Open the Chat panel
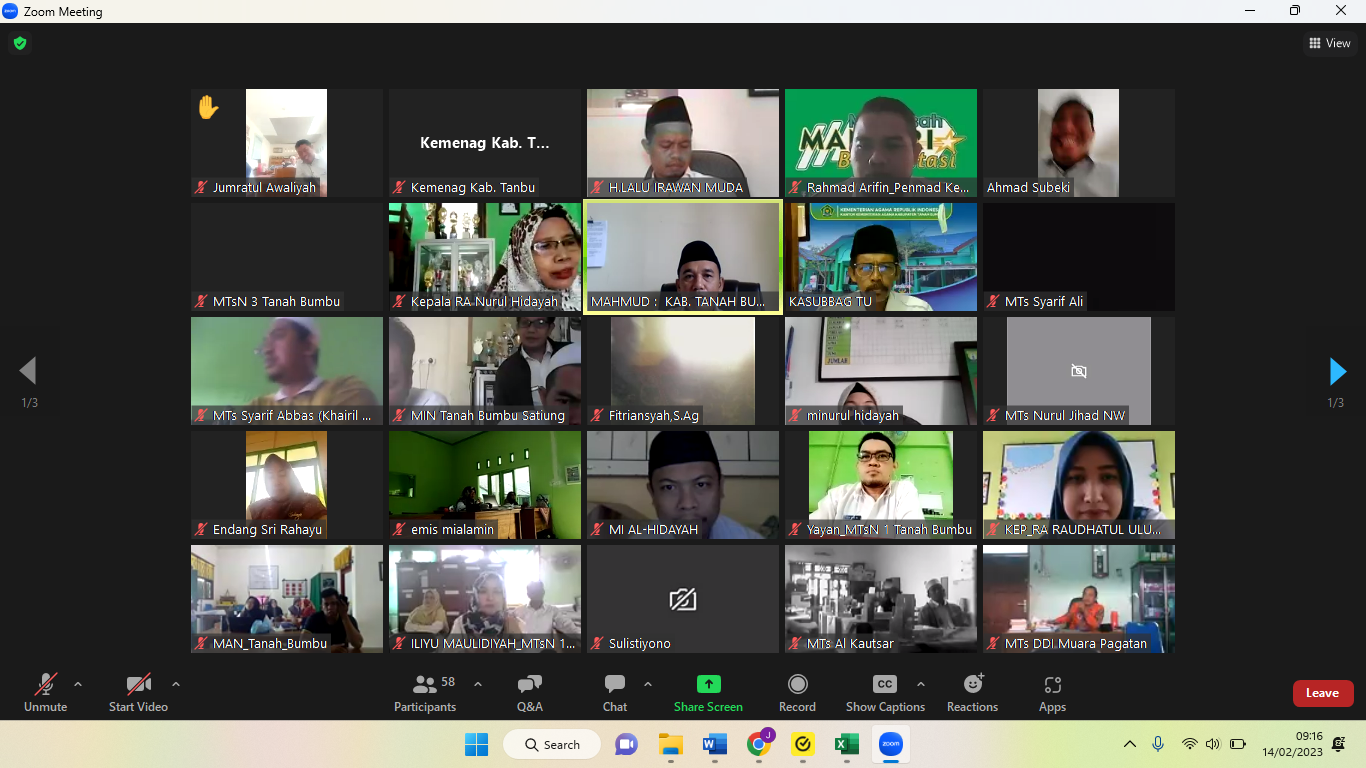 [614, 693]
